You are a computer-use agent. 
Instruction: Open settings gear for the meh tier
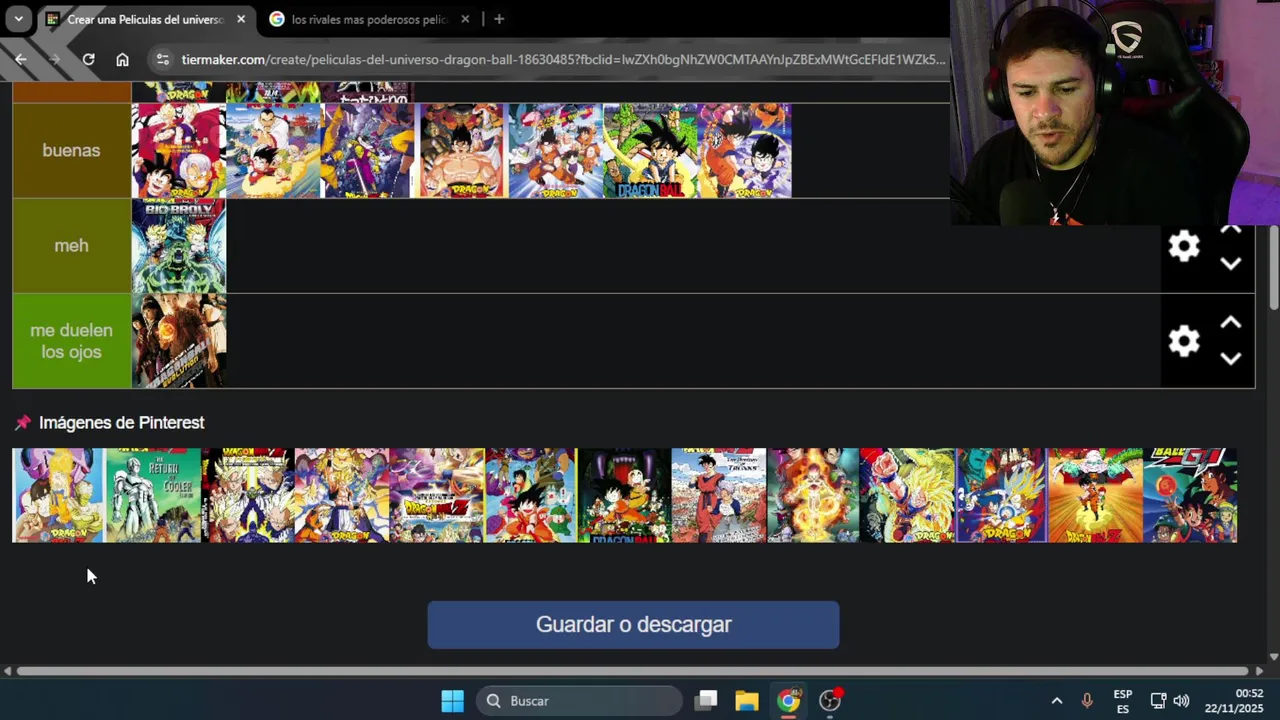[1184, 246]
